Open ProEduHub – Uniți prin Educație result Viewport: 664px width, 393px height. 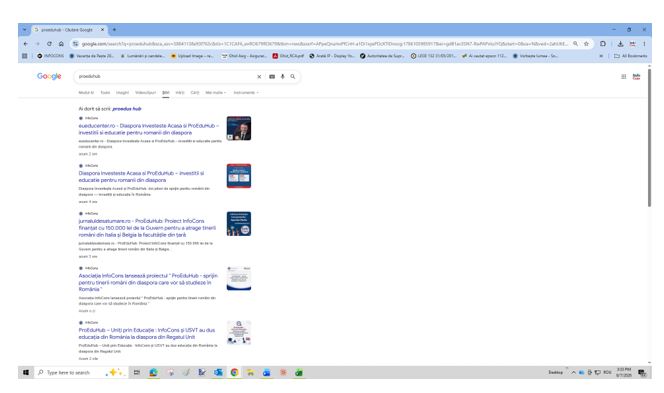(147, 333)
